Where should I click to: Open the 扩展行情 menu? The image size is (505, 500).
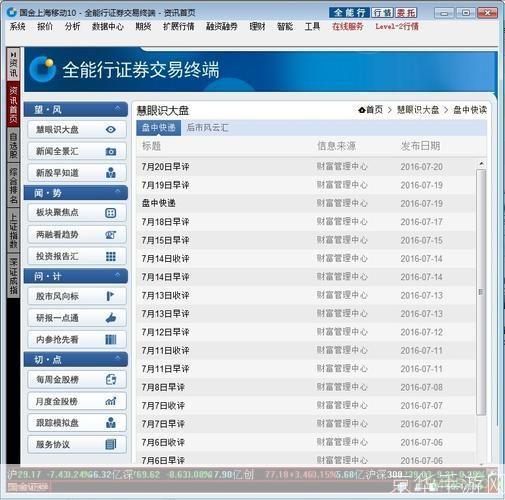179,26
